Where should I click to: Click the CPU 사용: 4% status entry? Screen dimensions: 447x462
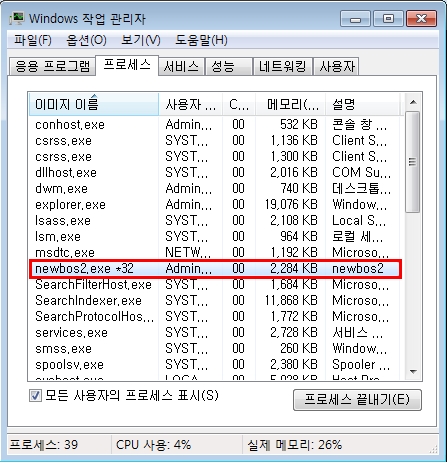[x=153, y=445]
